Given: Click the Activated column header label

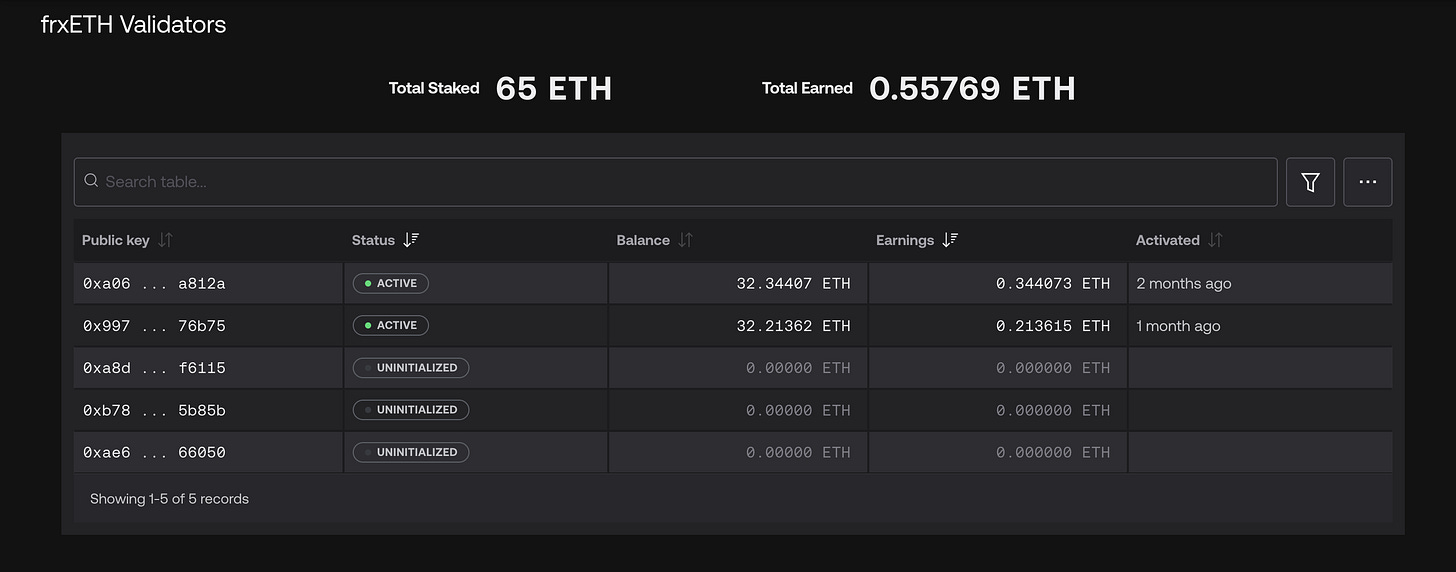Looking at the screenshot, I should click(1167, 240).
